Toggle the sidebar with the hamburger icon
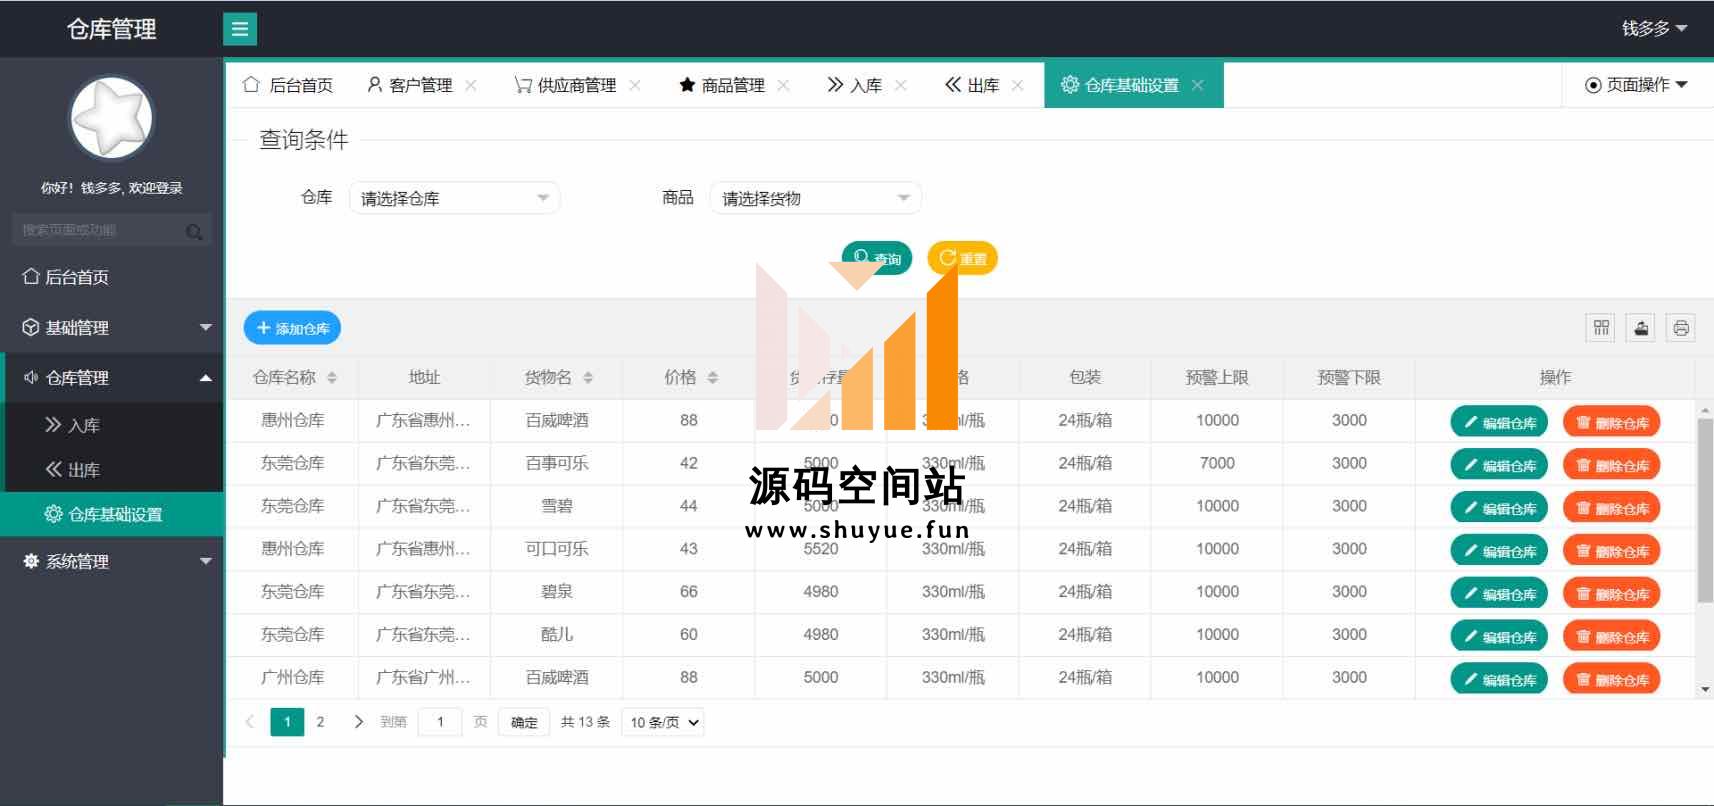 pyautogui.click(x=240, y=29)
